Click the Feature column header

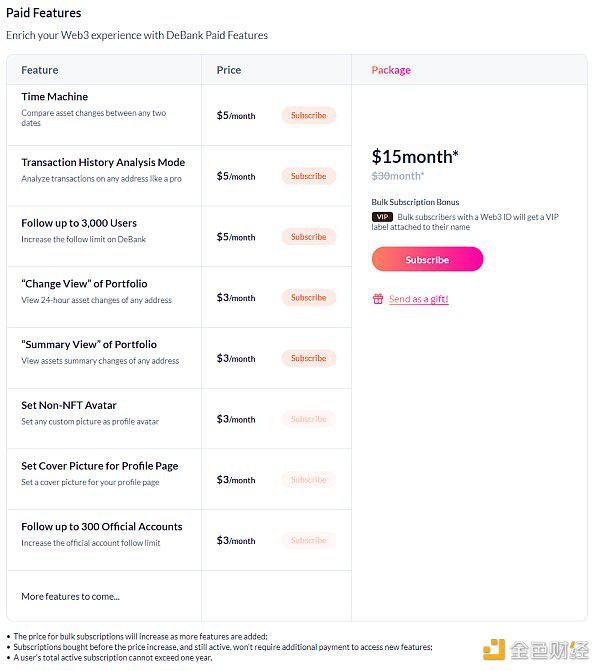40,70
